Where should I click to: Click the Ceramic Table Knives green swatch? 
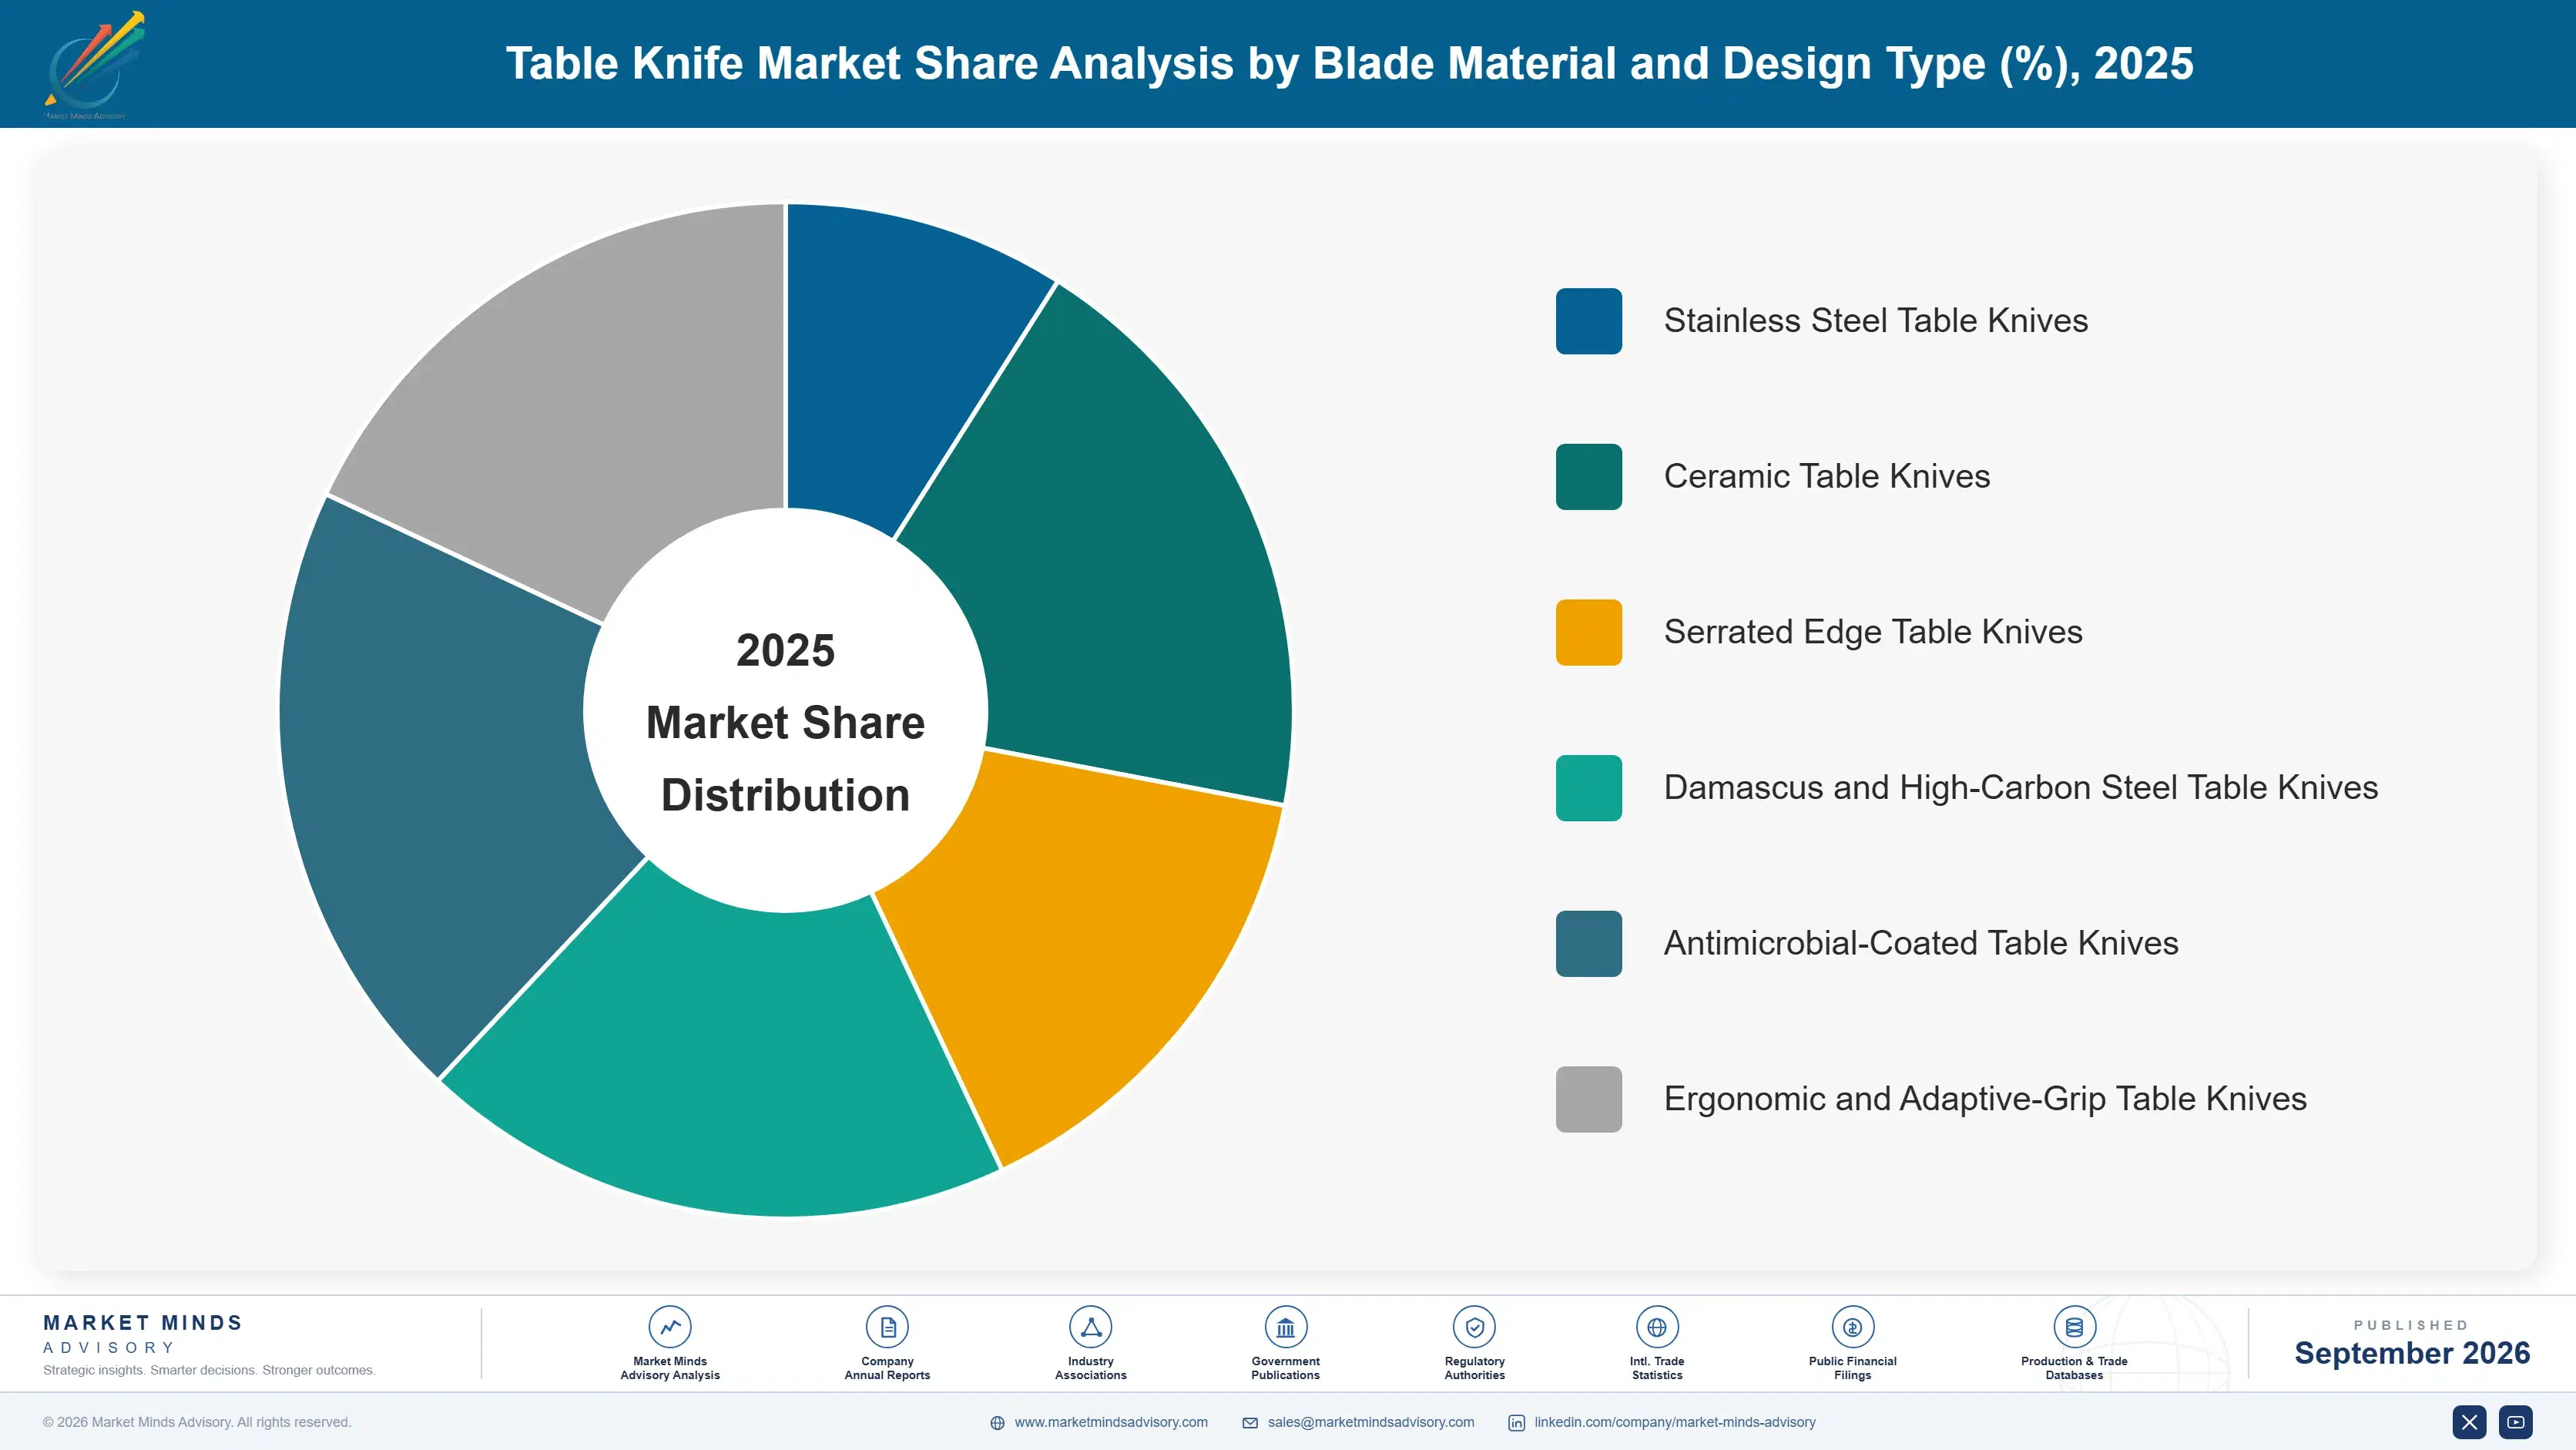1589,477
